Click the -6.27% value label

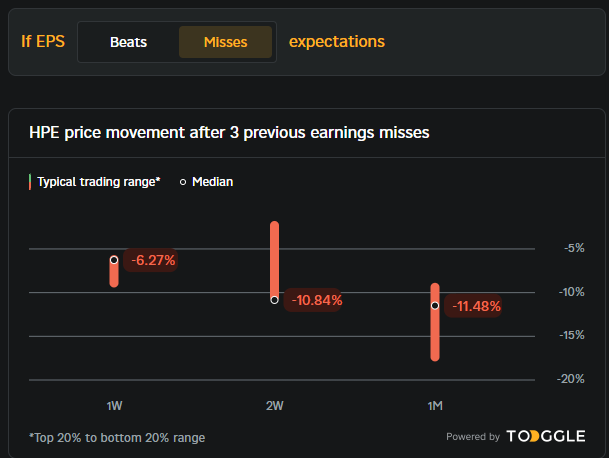(x=151, y=260)
